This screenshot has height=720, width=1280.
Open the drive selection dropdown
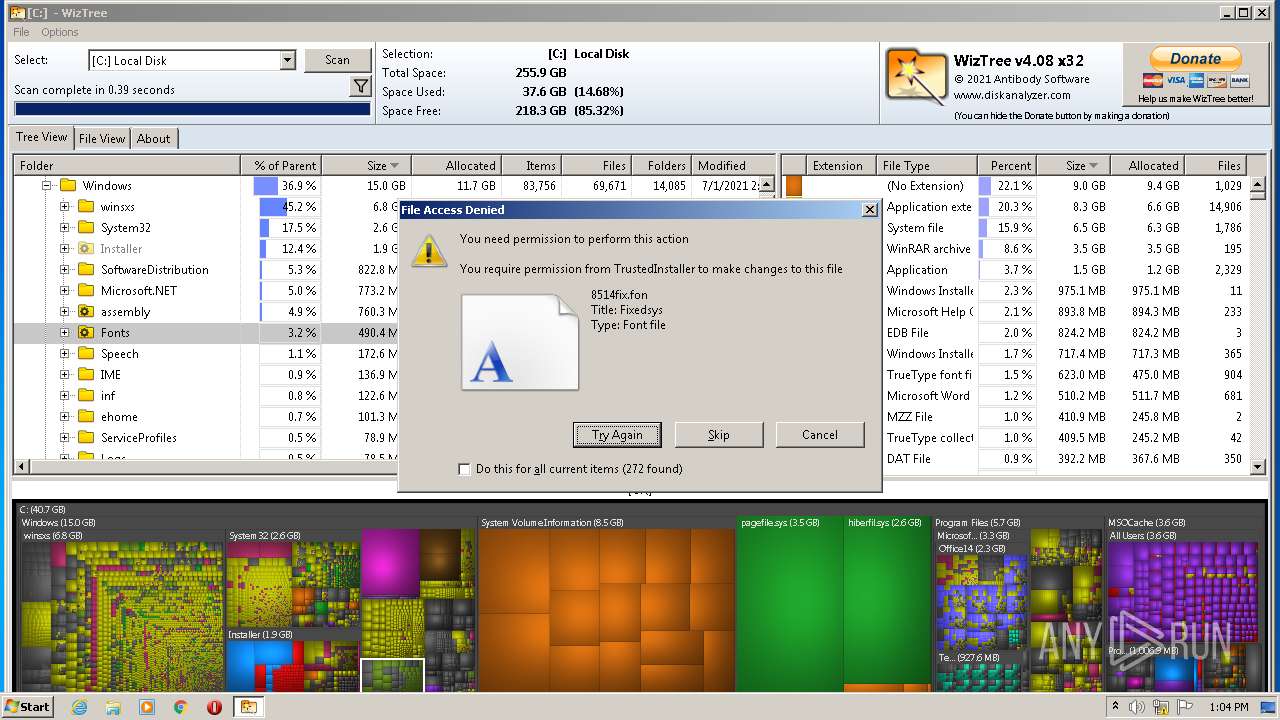click(x=287, y=60)
